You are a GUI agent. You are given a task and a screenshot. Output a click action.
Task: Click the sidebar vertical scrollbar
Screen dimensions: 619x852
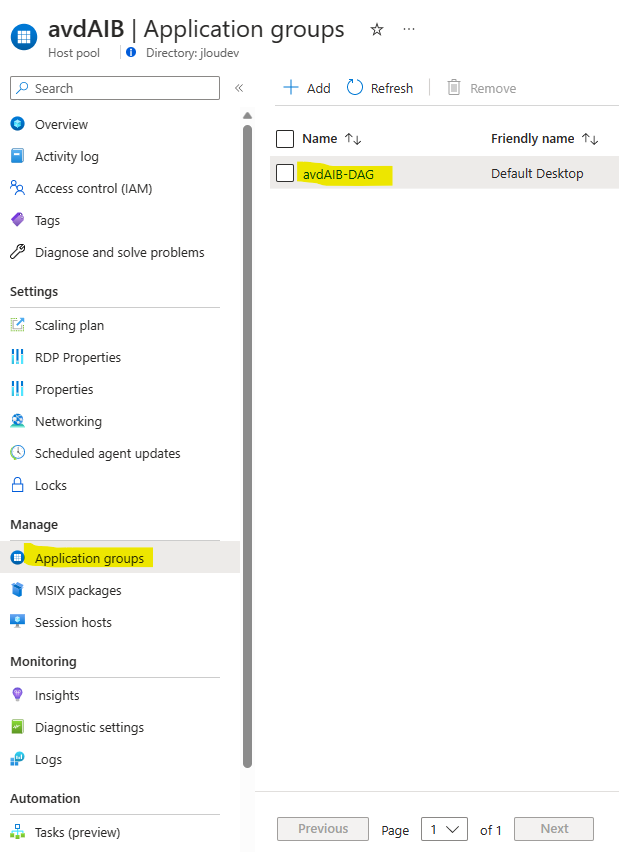(x=247, y=446)
